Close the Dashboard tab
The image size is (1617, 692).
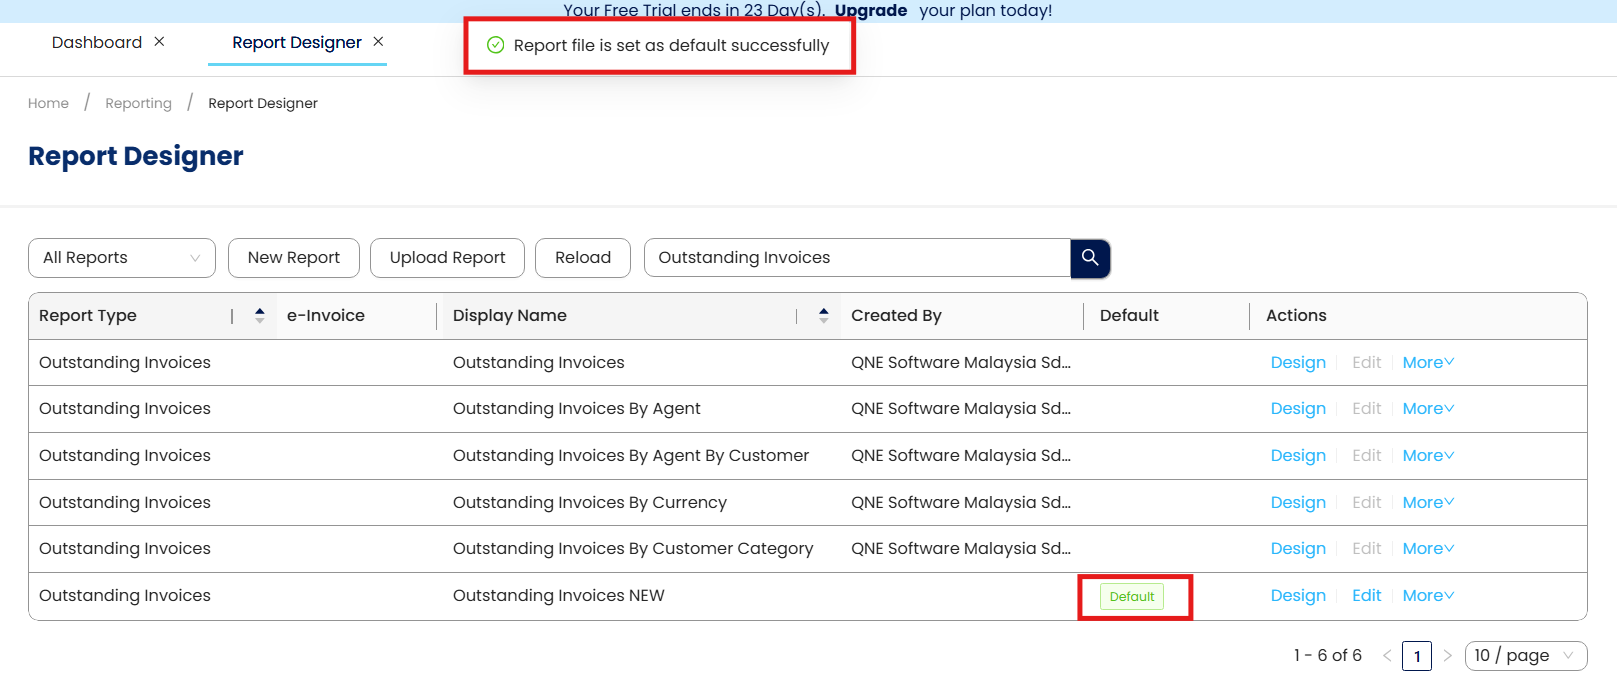159,42
